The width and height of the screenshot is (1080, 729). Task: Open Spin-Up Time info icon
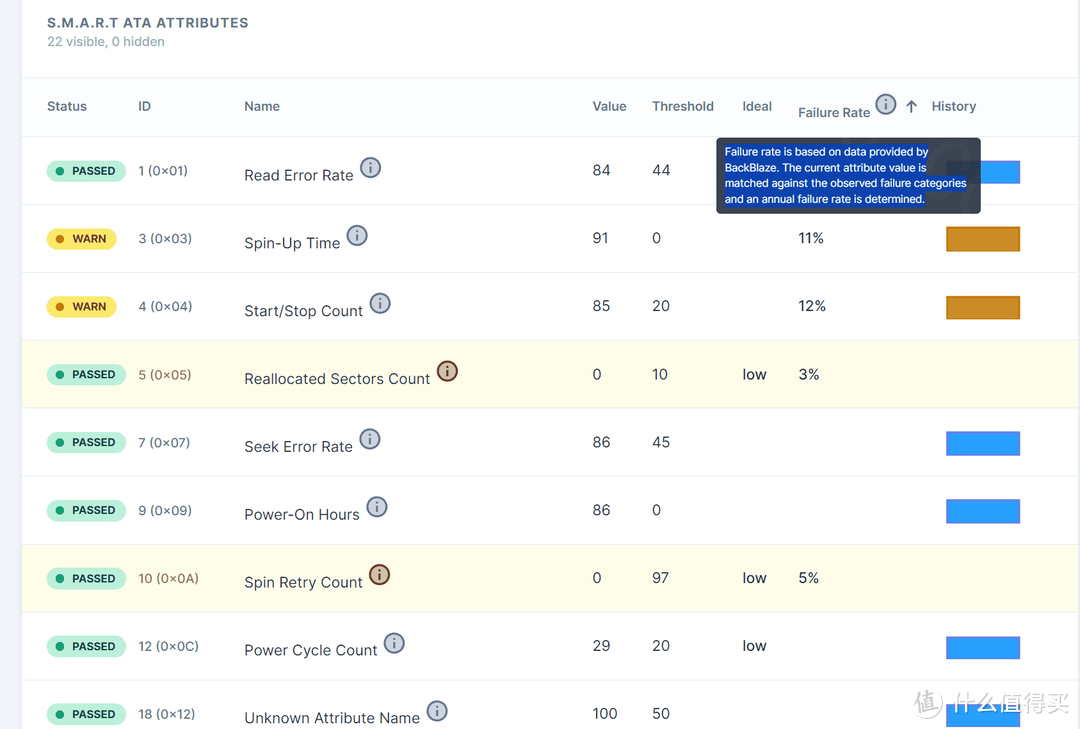(x=357, y=236)
